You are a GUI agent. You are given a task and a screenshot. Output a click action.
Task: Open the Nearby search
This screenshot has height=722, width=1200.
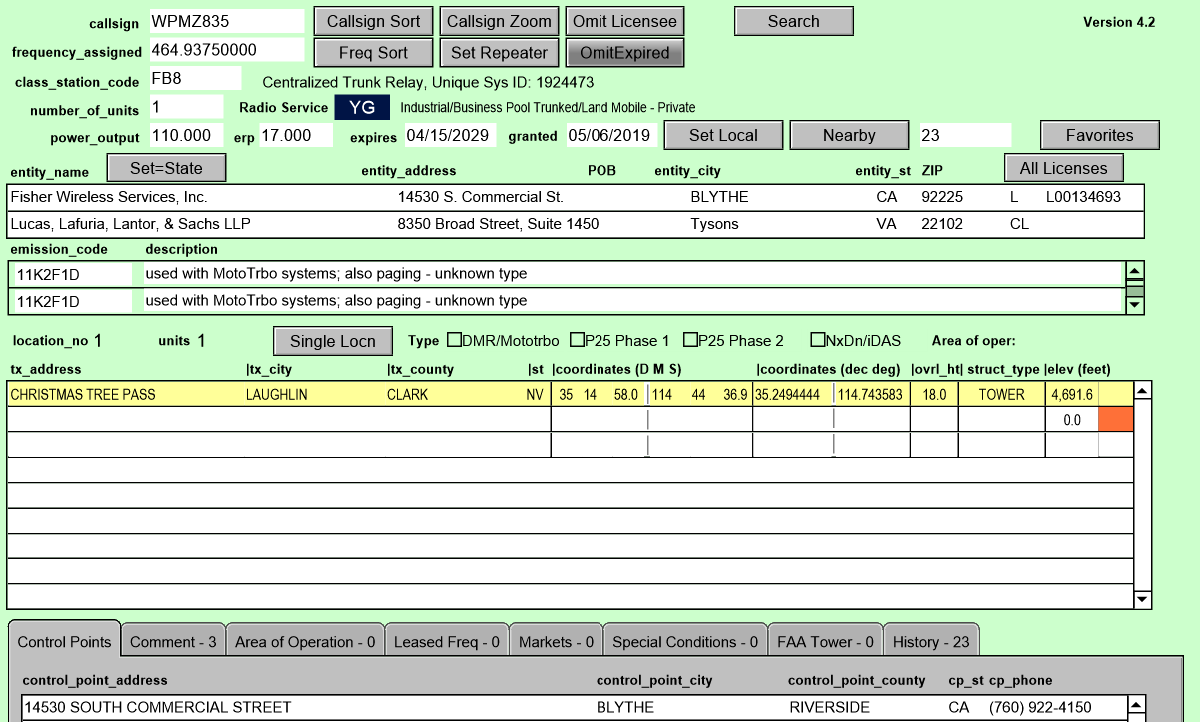pos(849,134)
